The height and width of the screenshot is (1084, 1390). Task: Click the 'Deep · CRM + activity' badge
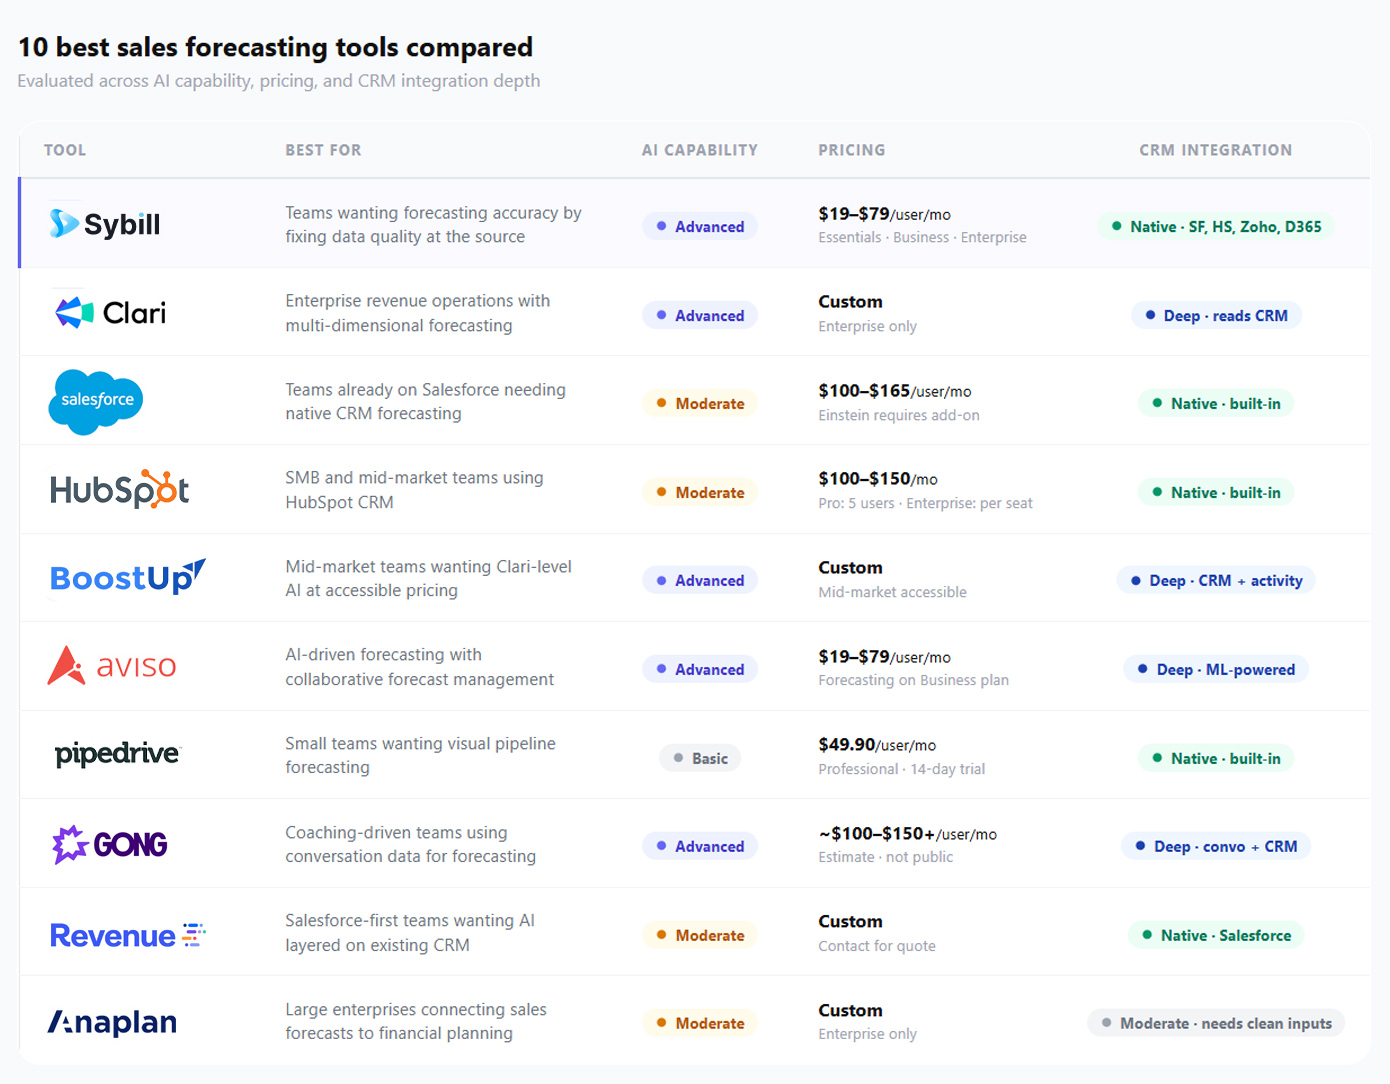point(1216,581)
